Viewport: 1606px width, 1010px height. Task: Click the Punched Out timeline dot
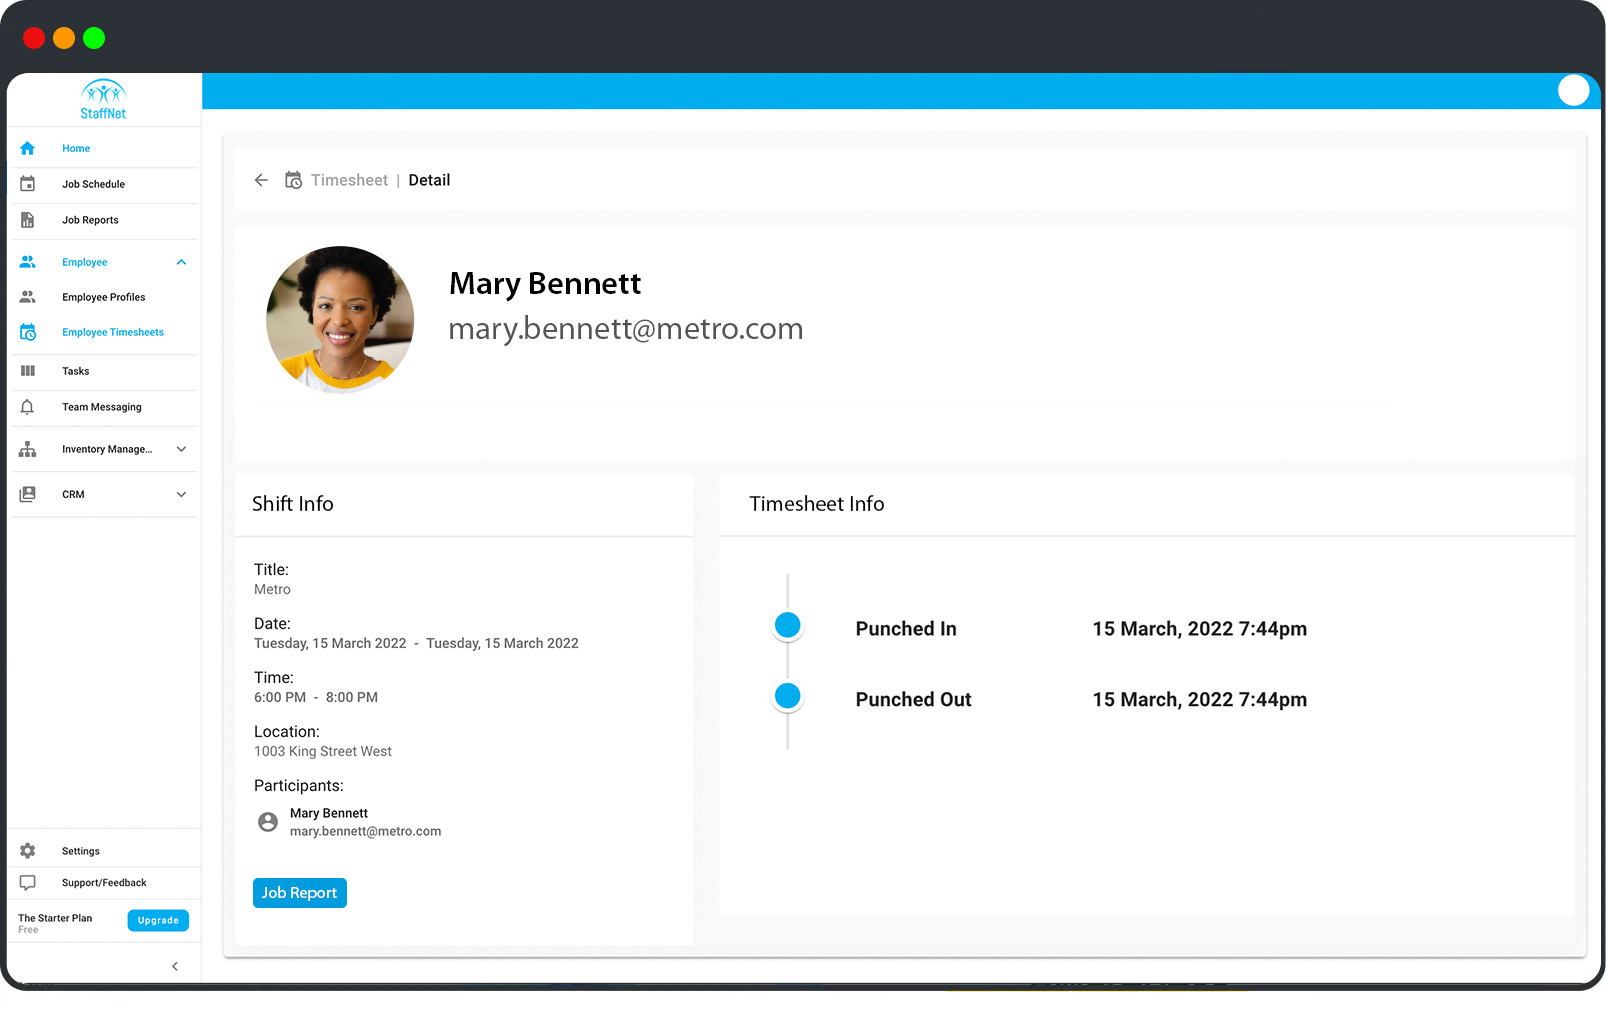click(x=788, y=696)
